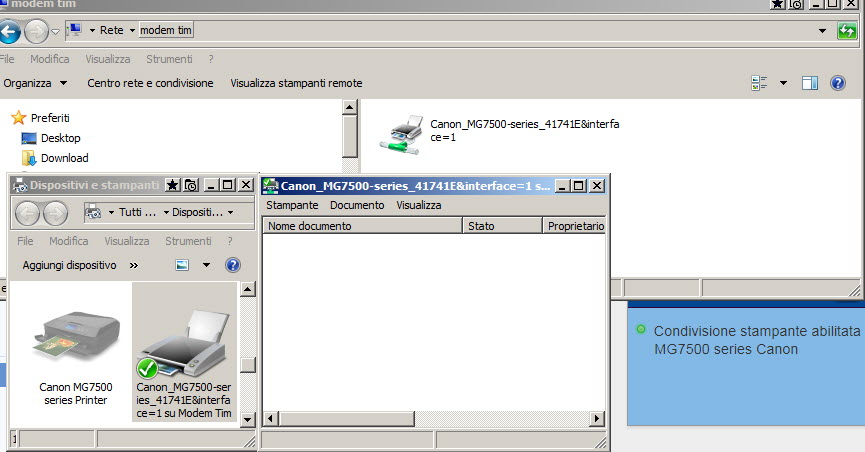Maximize the print queue window
Image resolution: width=865 pixels, height=452 pixels.
(579, 186)
